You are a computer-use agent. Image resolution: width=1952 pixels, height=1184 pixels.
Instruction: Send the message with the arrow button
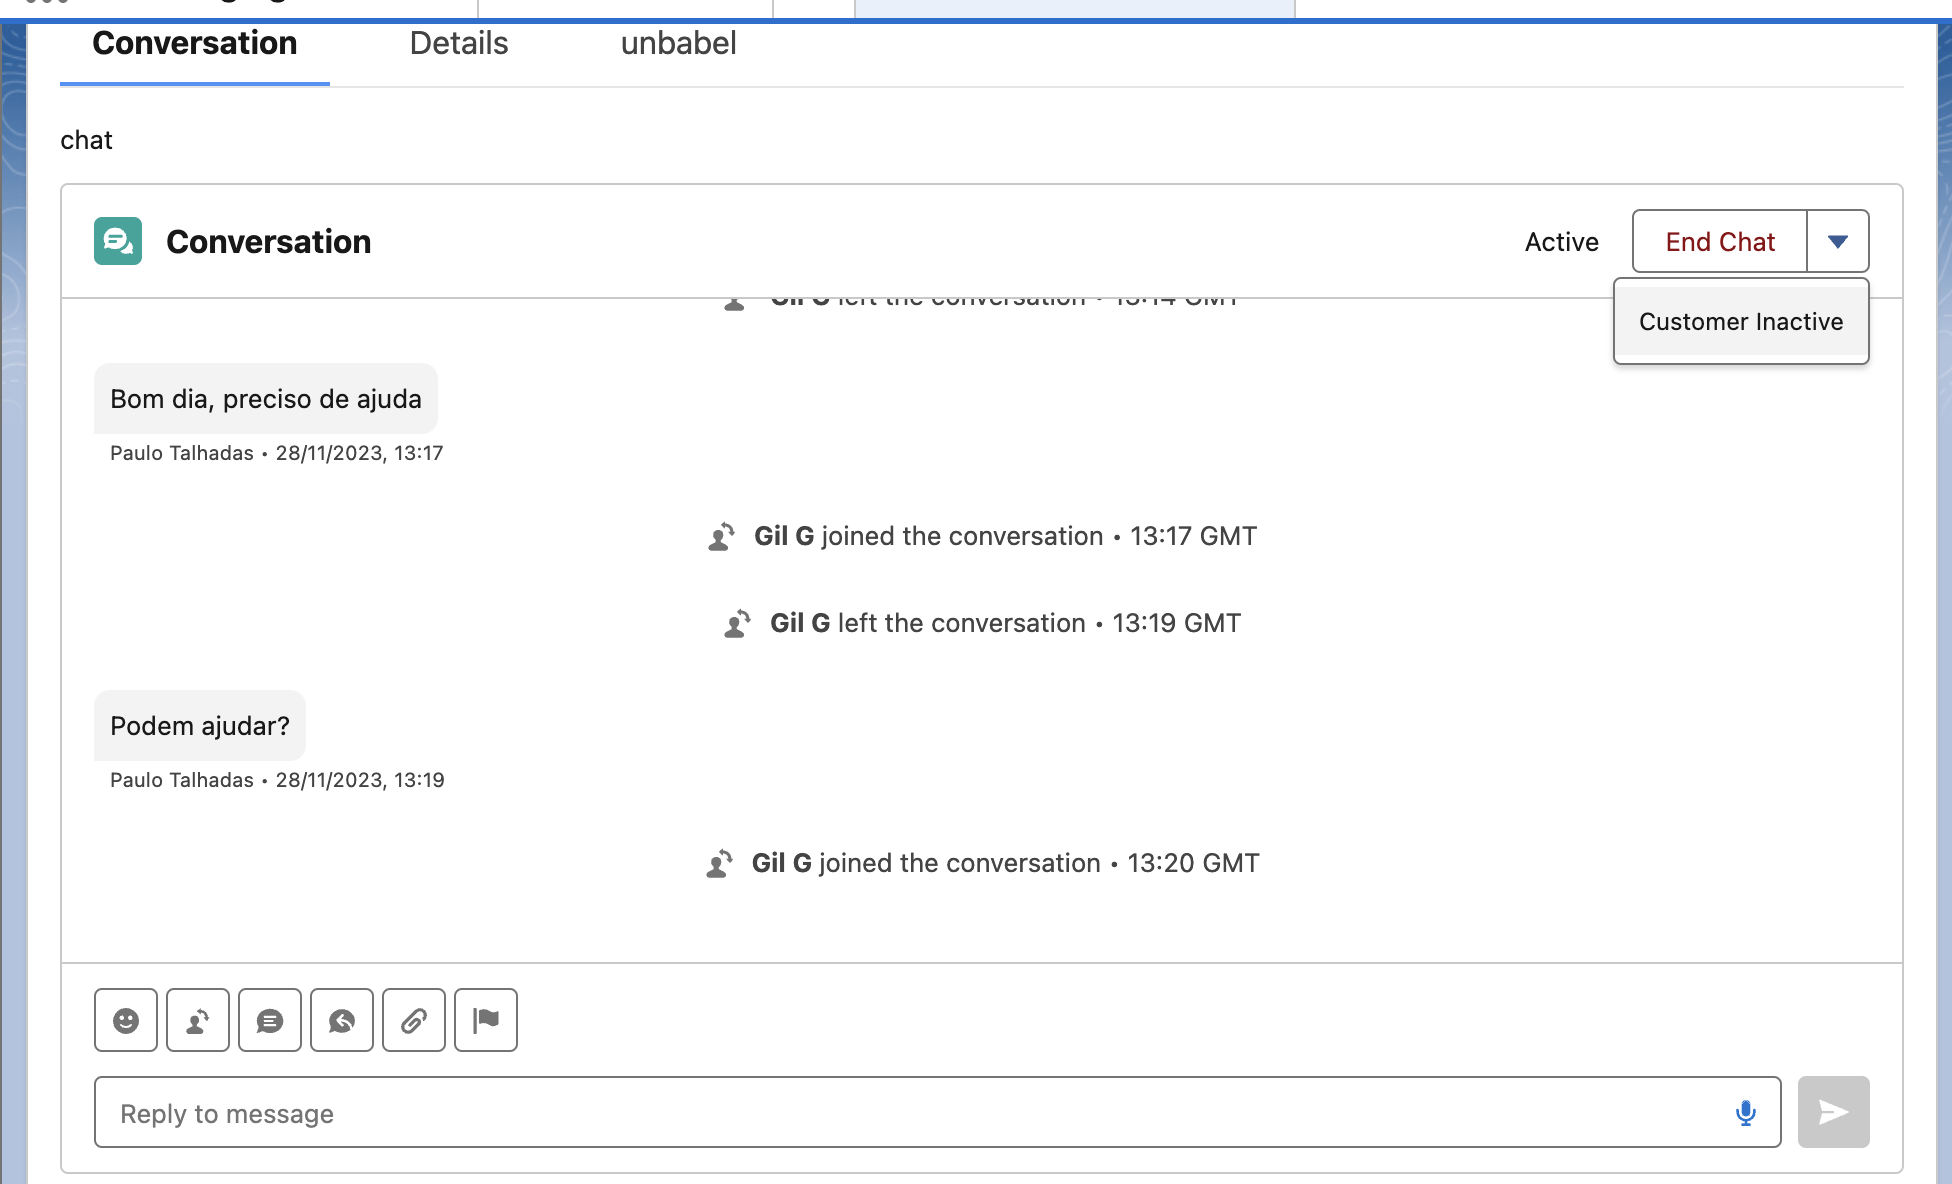pyautogui.click(x=1833, y=1112)
